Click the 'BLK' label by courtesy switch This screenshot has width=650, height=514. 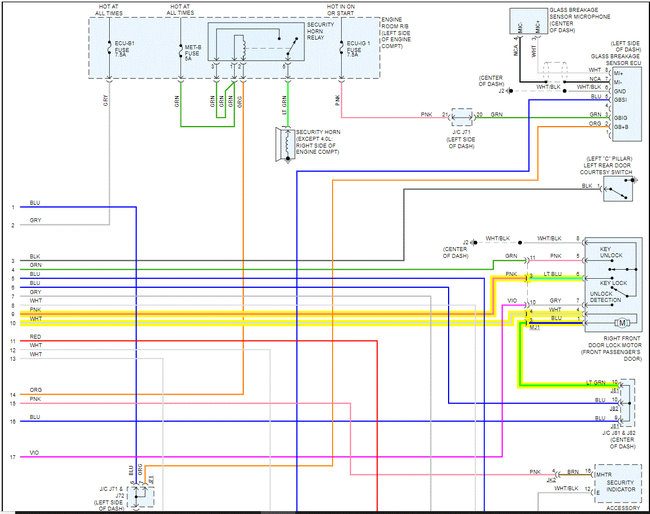[587, 186]
